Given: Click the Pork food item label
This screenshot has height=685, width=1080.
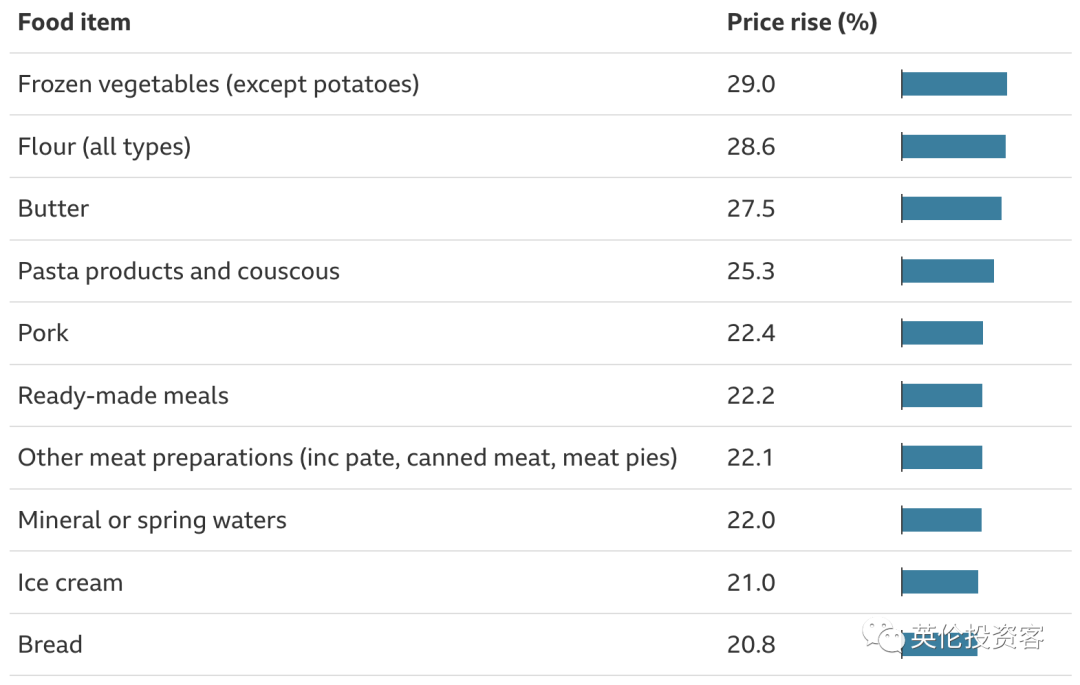Looking at the screenshot, I should pos(43,333).
